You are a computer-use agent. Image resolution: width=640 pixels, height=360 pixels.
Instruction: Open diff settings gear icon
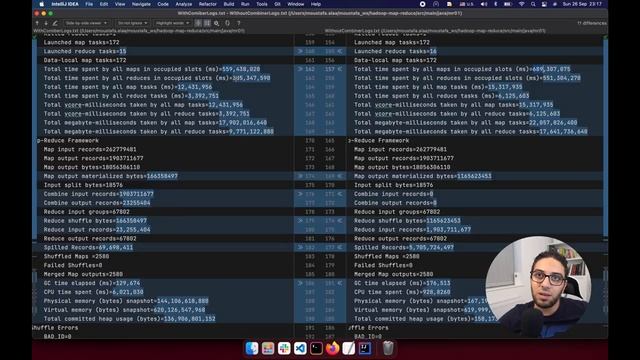[x=217, y=23]
